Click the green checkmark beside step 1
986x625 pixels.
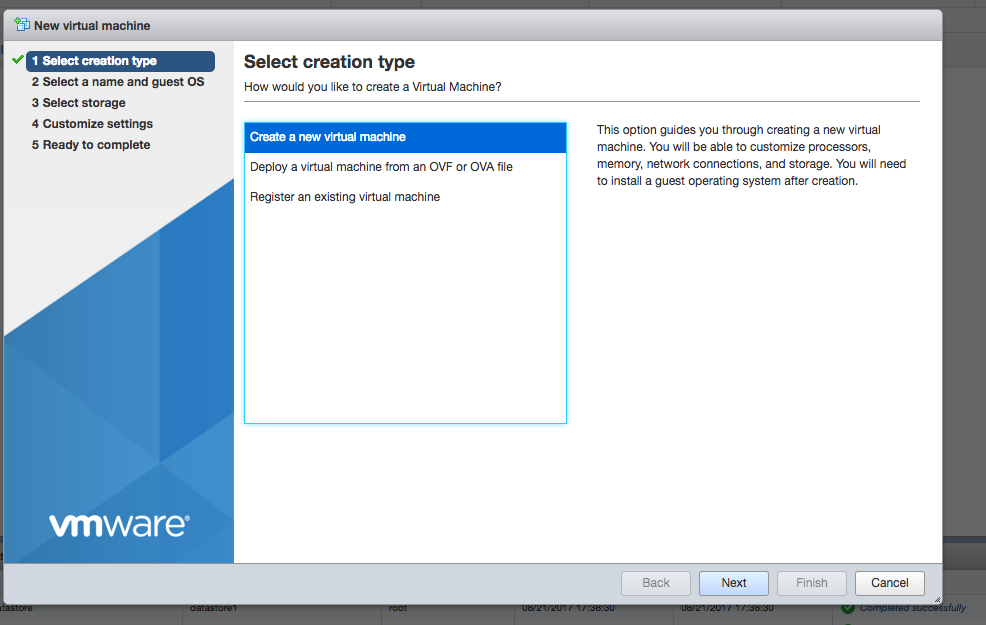pos(18,60)
